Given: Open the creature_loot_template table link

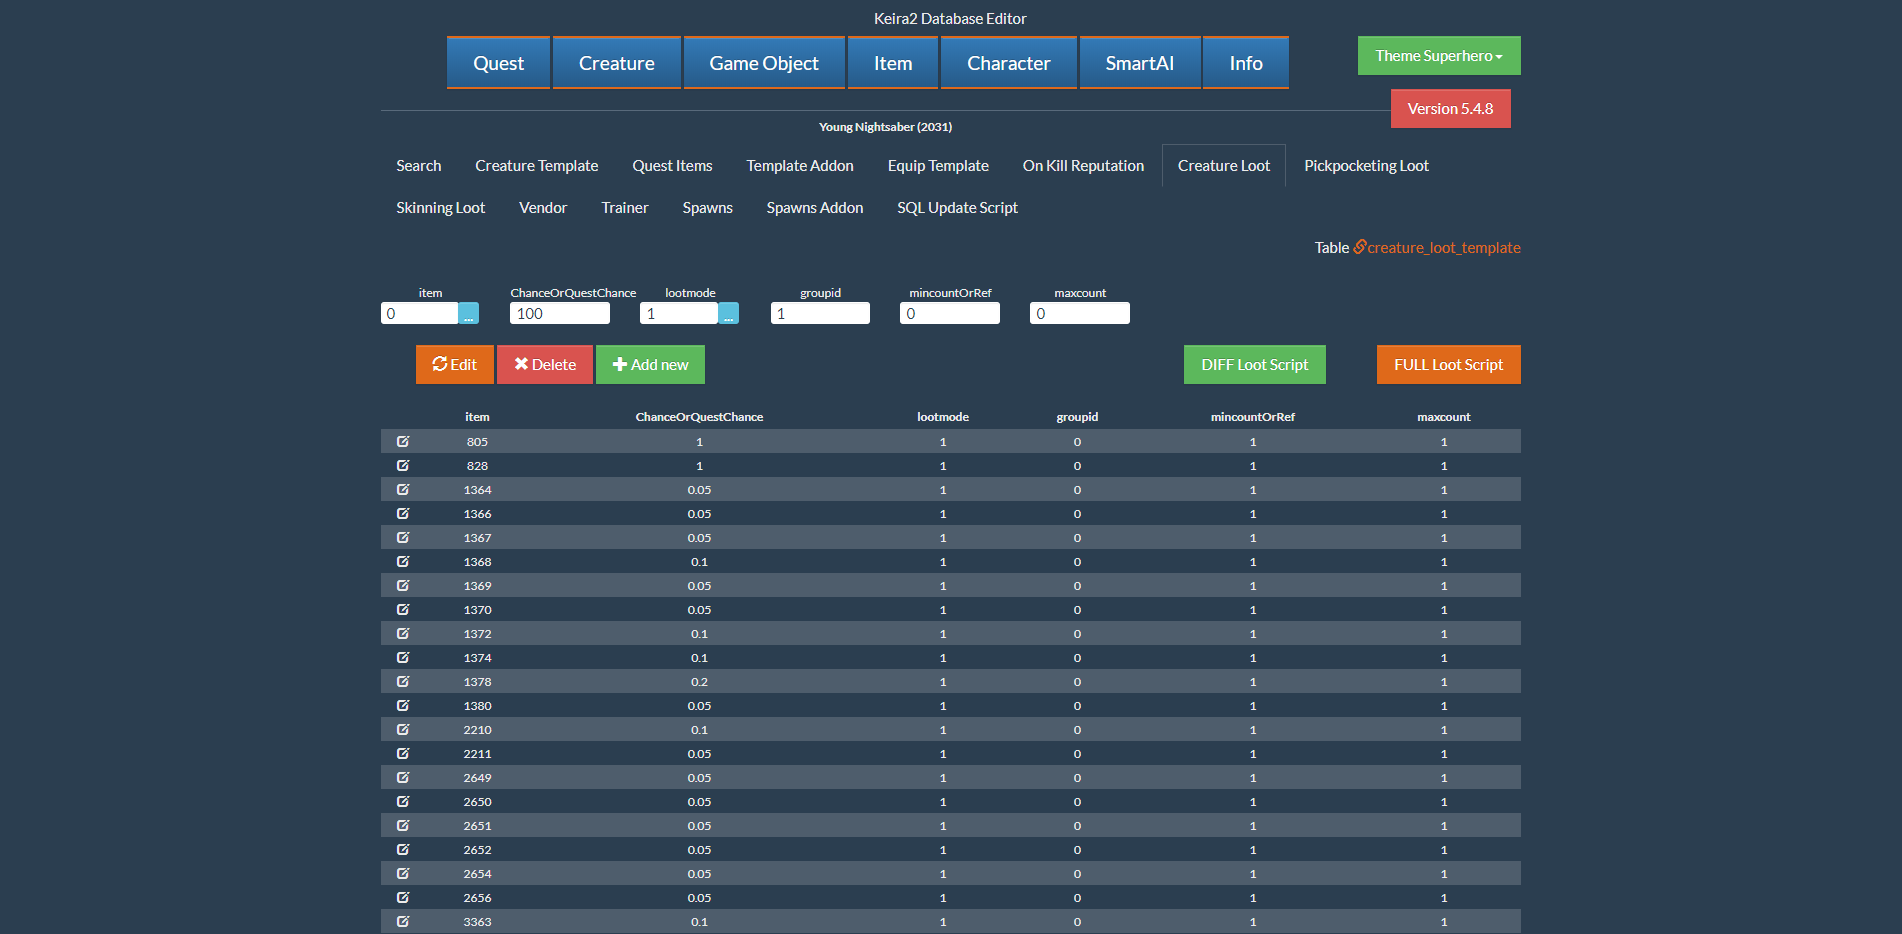Looking at the screenshot, I should point(1437,248).
